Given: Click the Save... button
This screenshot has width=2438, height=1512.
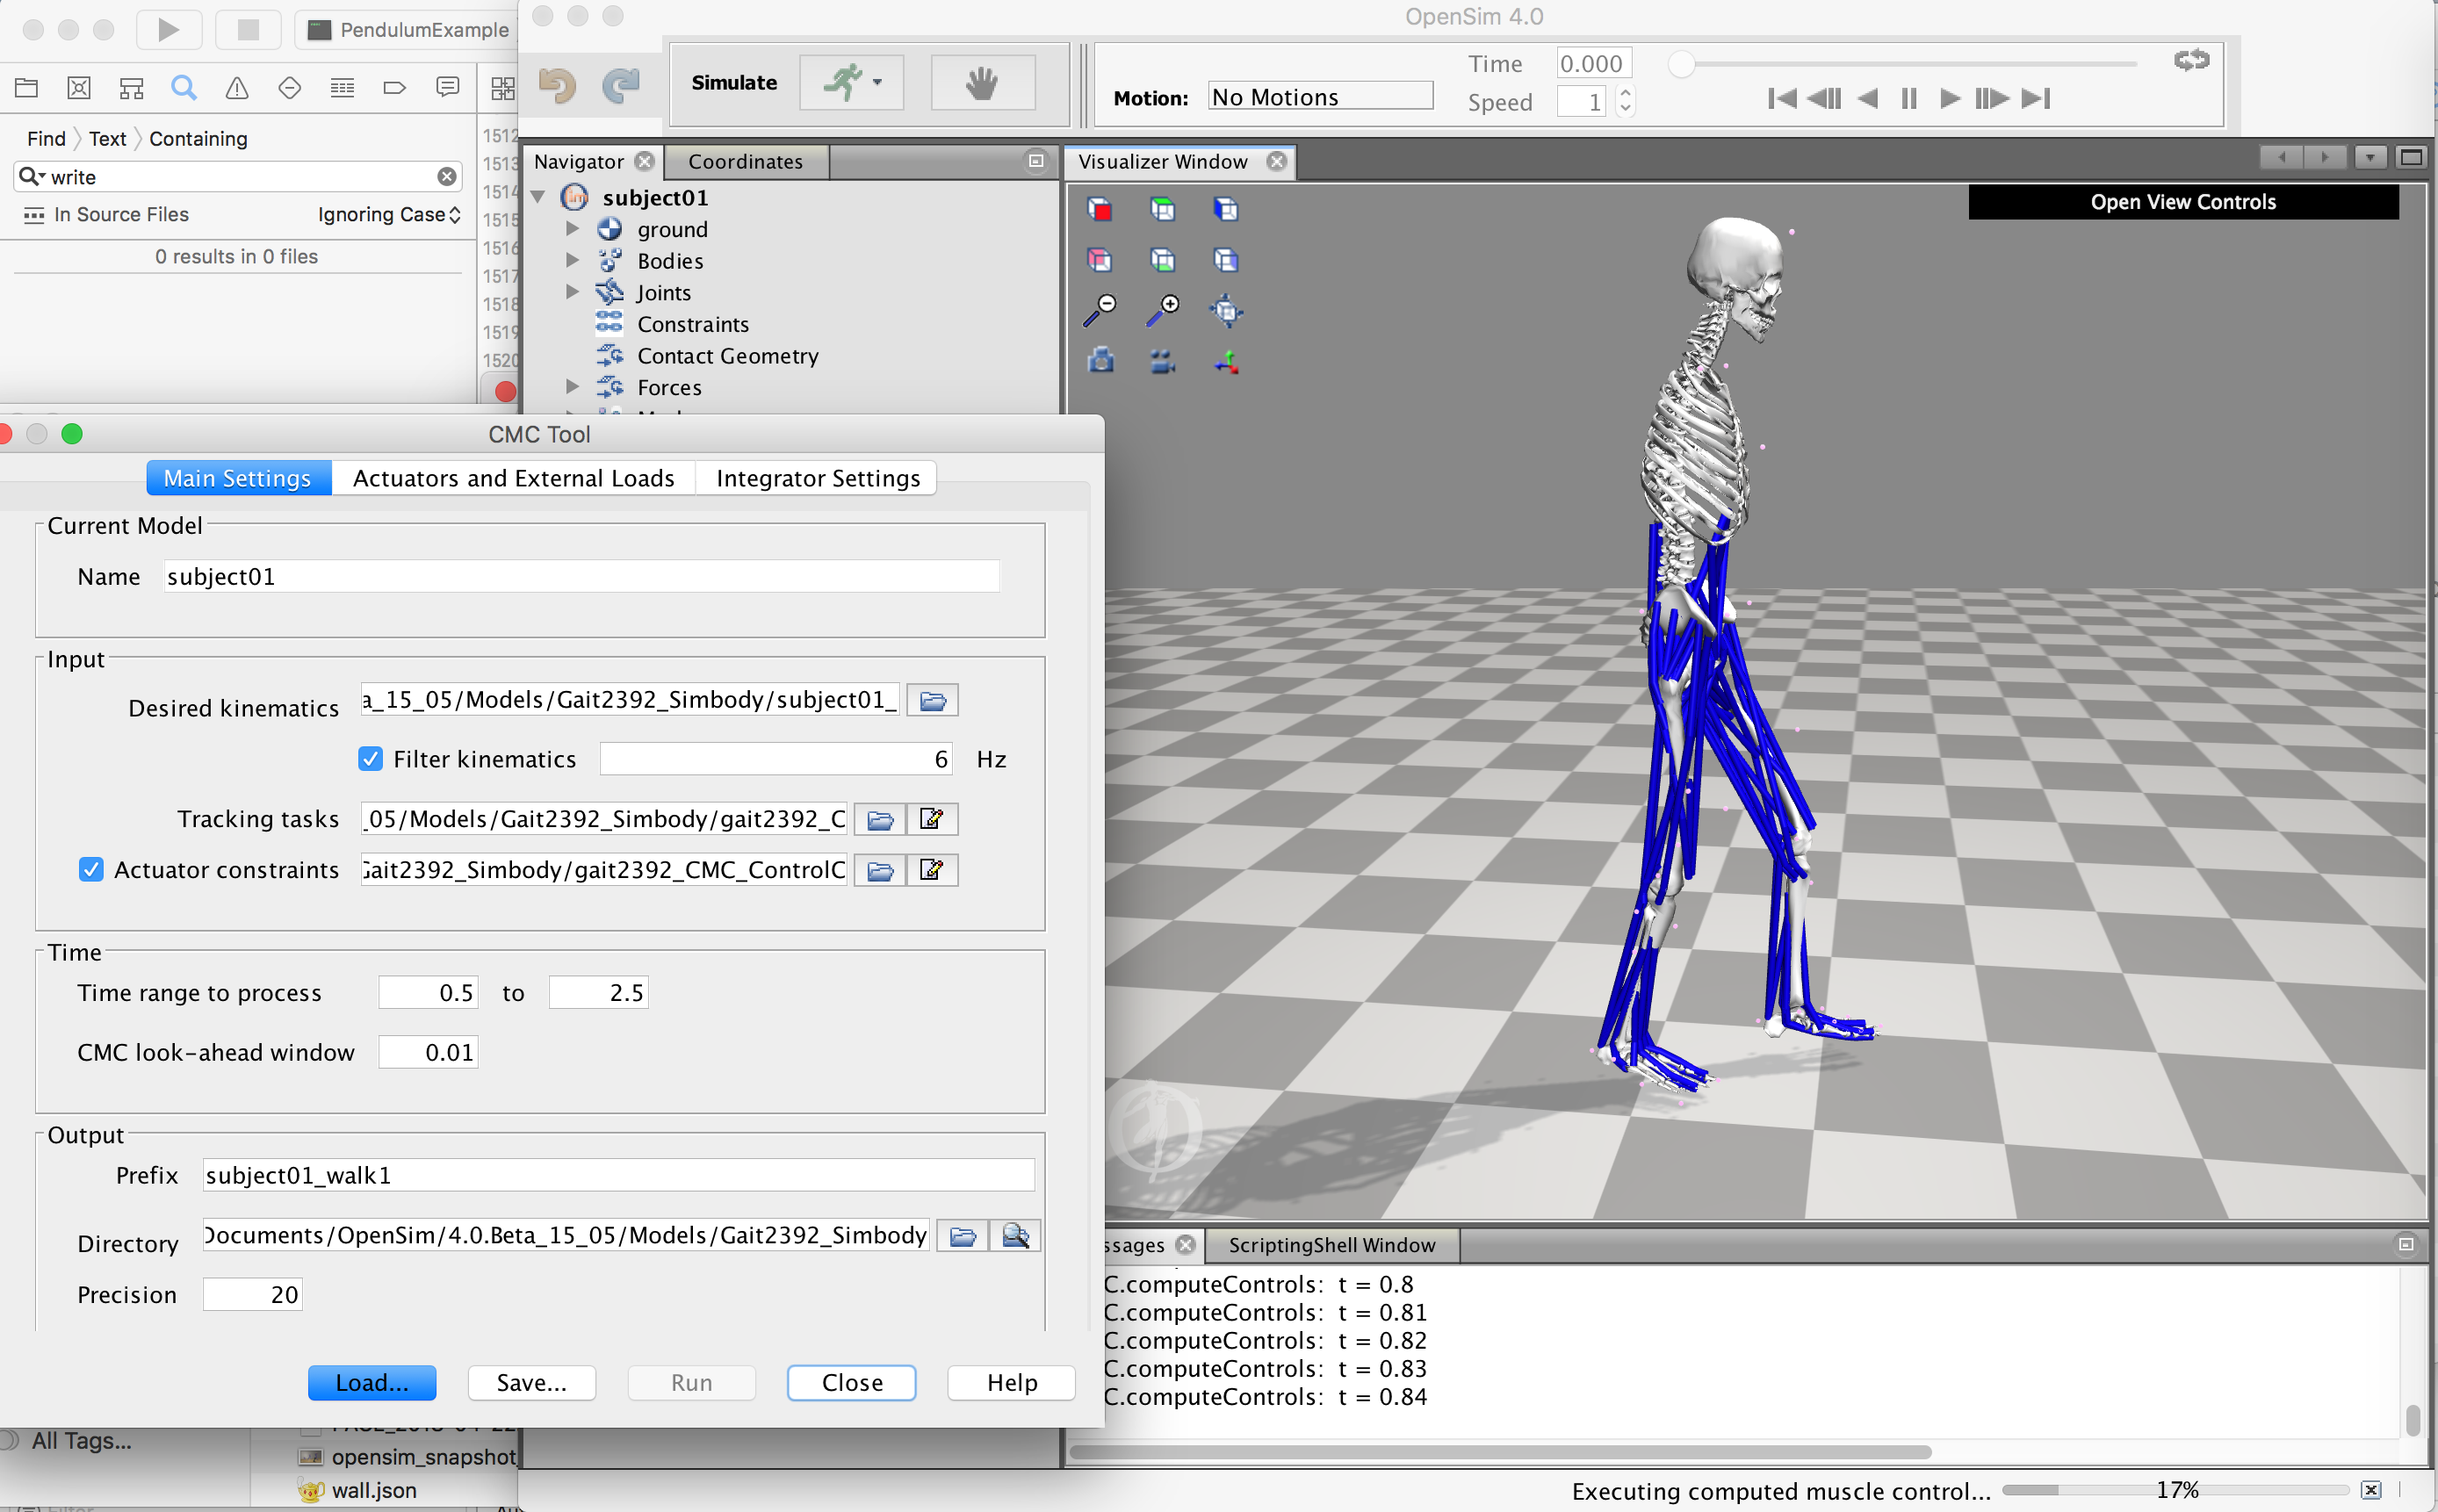Looking at the screenshot, I should pyautogui.click(x=531, y=1382).
